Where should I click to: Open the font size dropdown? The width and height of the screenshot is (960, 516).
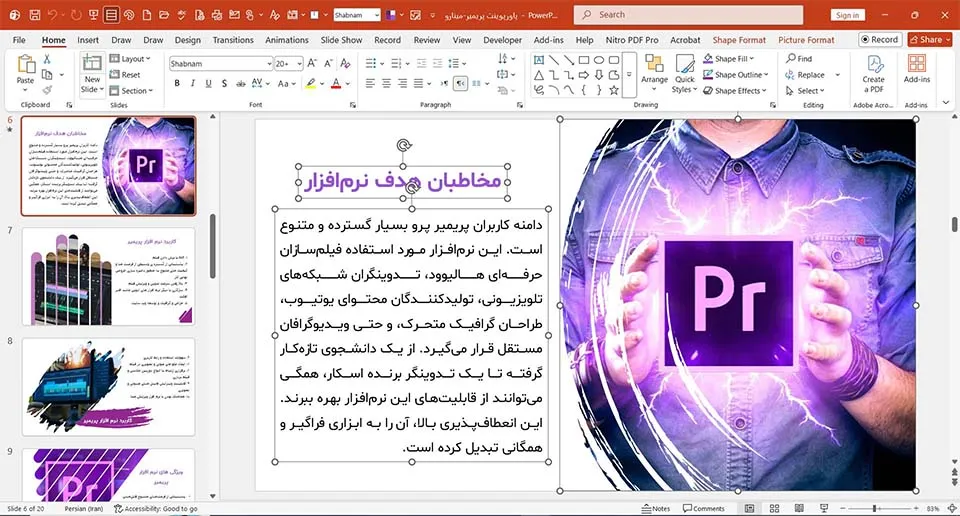pos(299,64)
